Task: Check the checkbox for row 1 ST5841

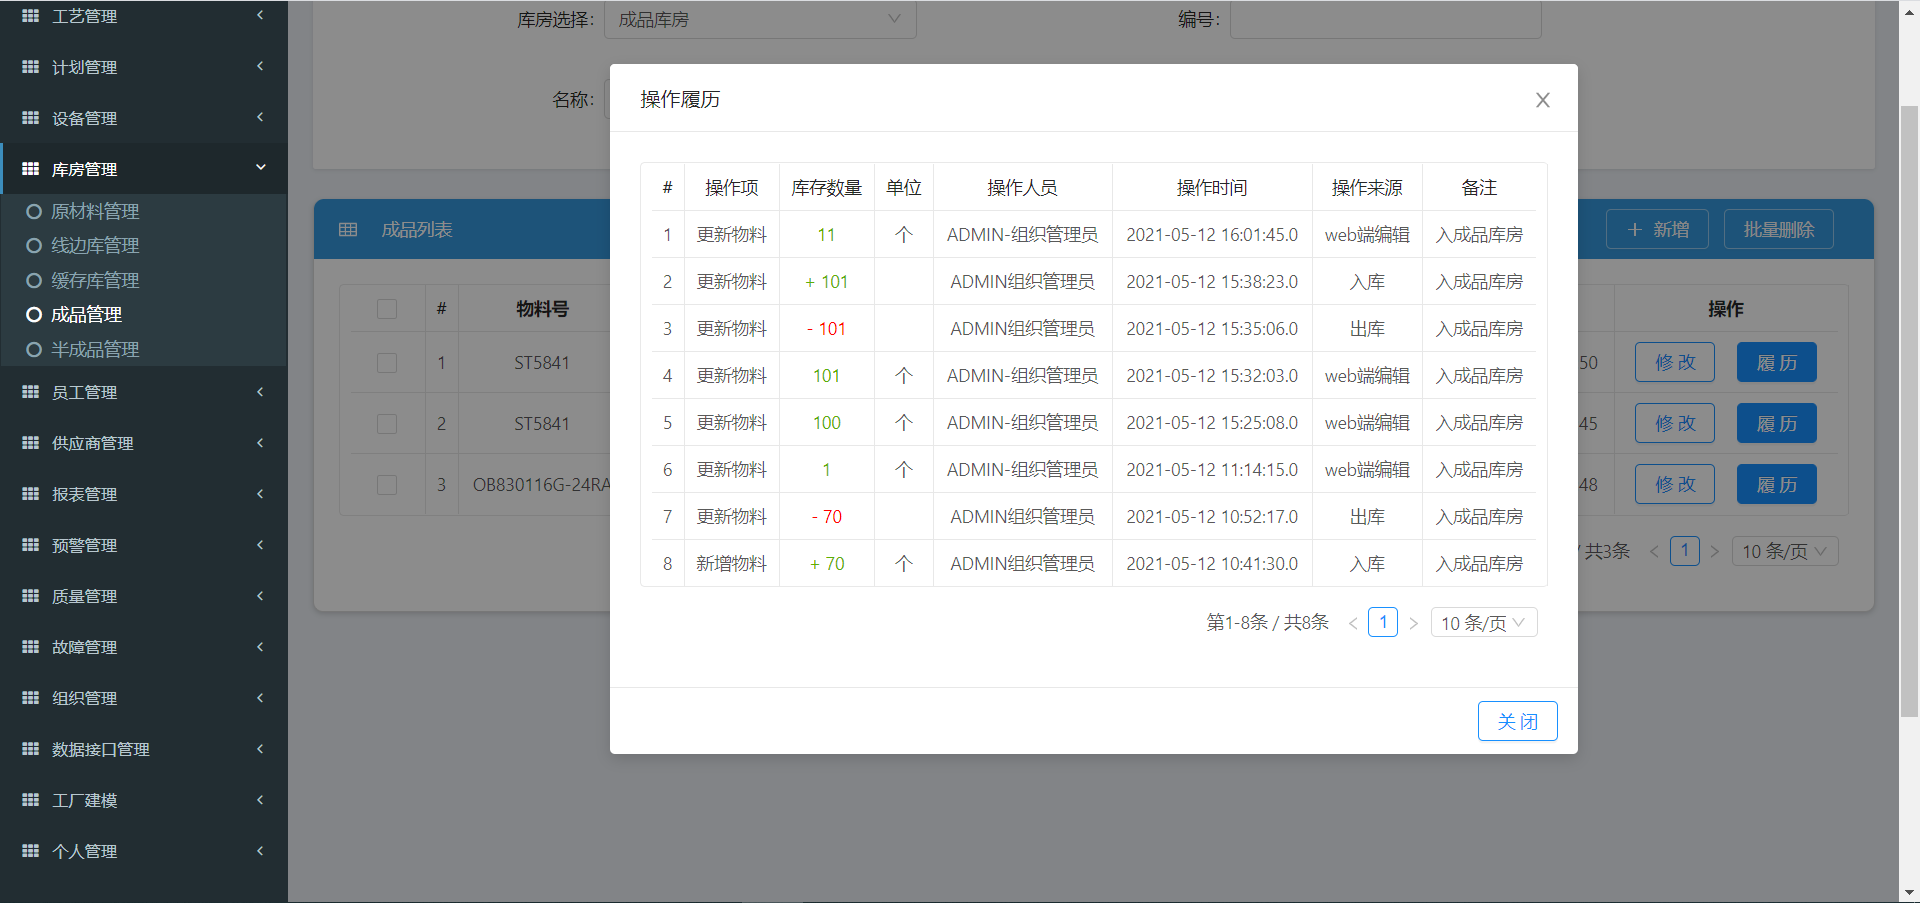Action: [x=387, y=363]
